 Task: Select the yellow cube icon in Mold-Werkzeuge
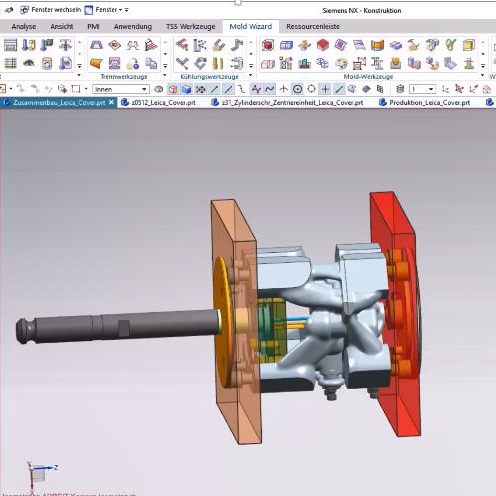(468, 45)
